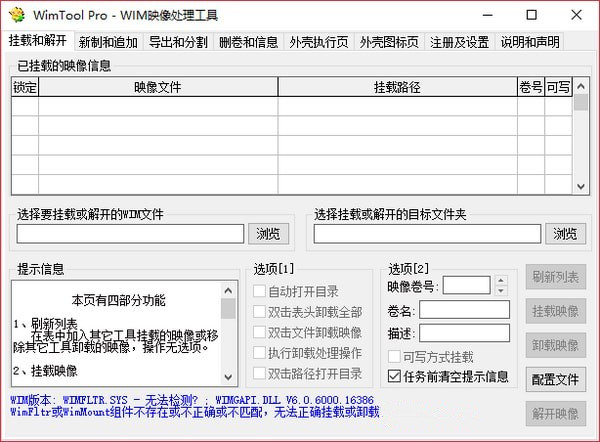Click the WimTool Pro title bar app icon

tap(16, 15)
